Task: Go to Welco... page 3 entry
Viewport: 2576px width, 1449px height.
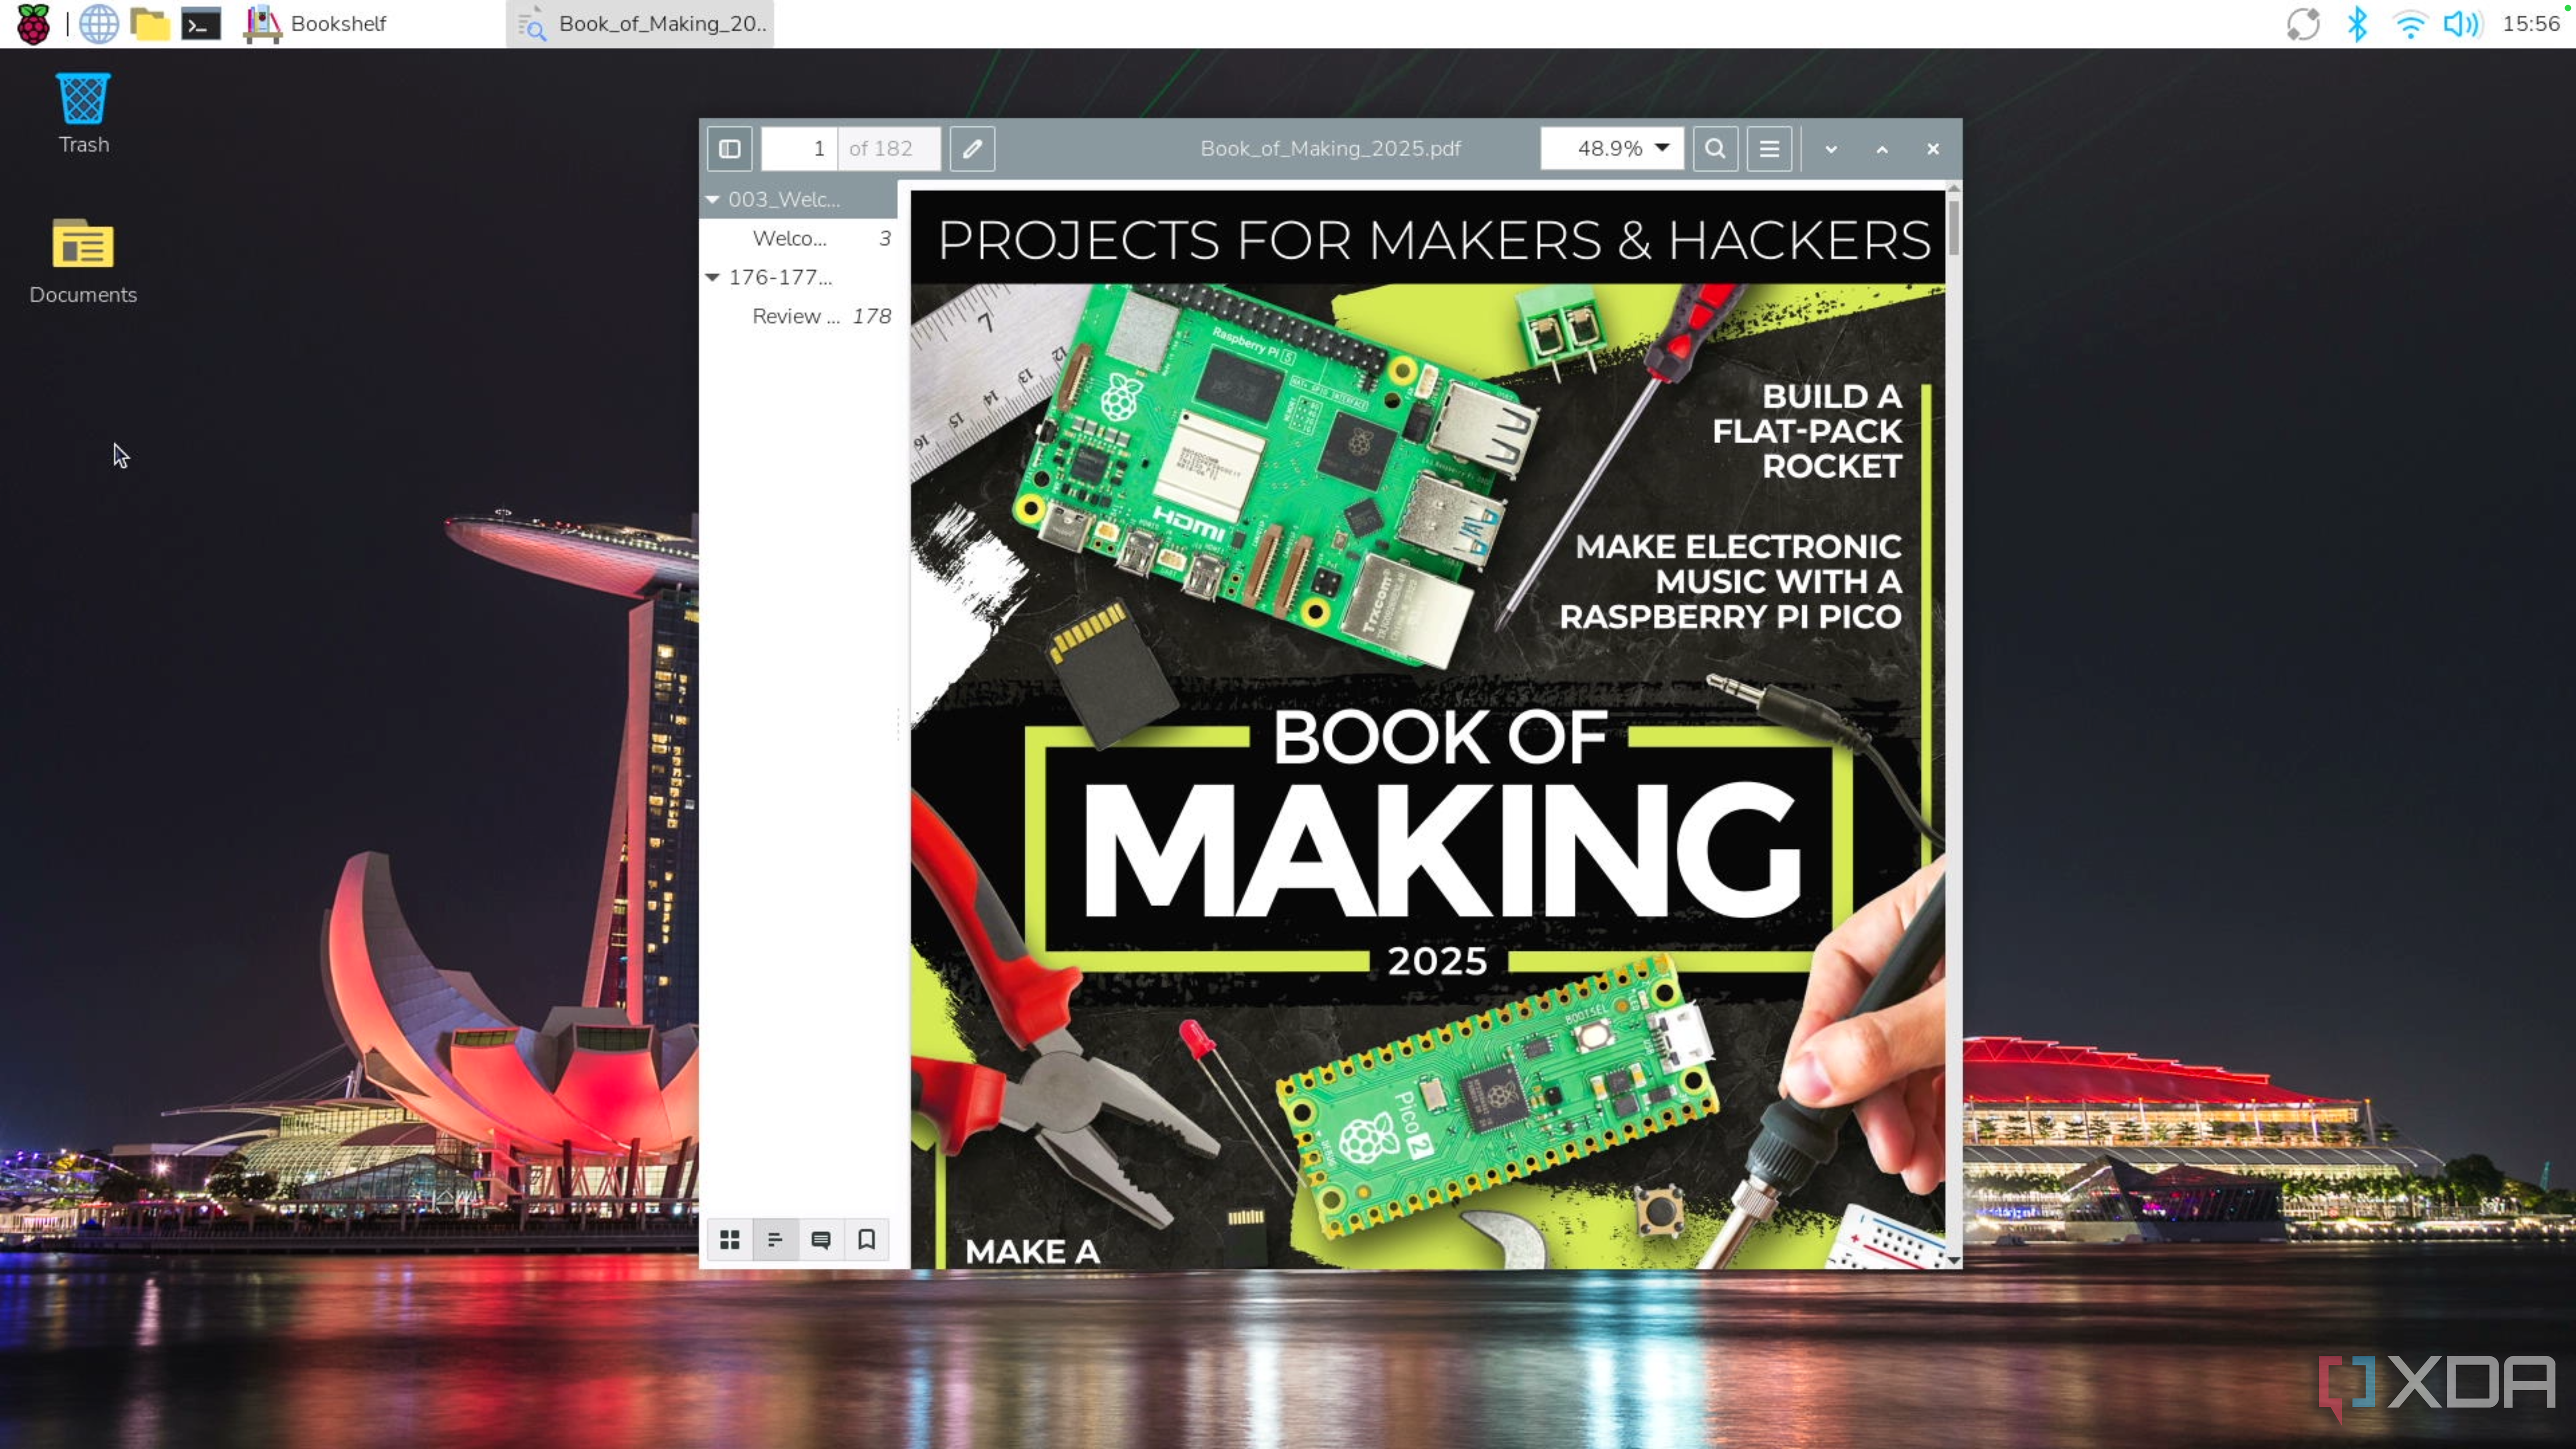Action: [x=799, y=238]
